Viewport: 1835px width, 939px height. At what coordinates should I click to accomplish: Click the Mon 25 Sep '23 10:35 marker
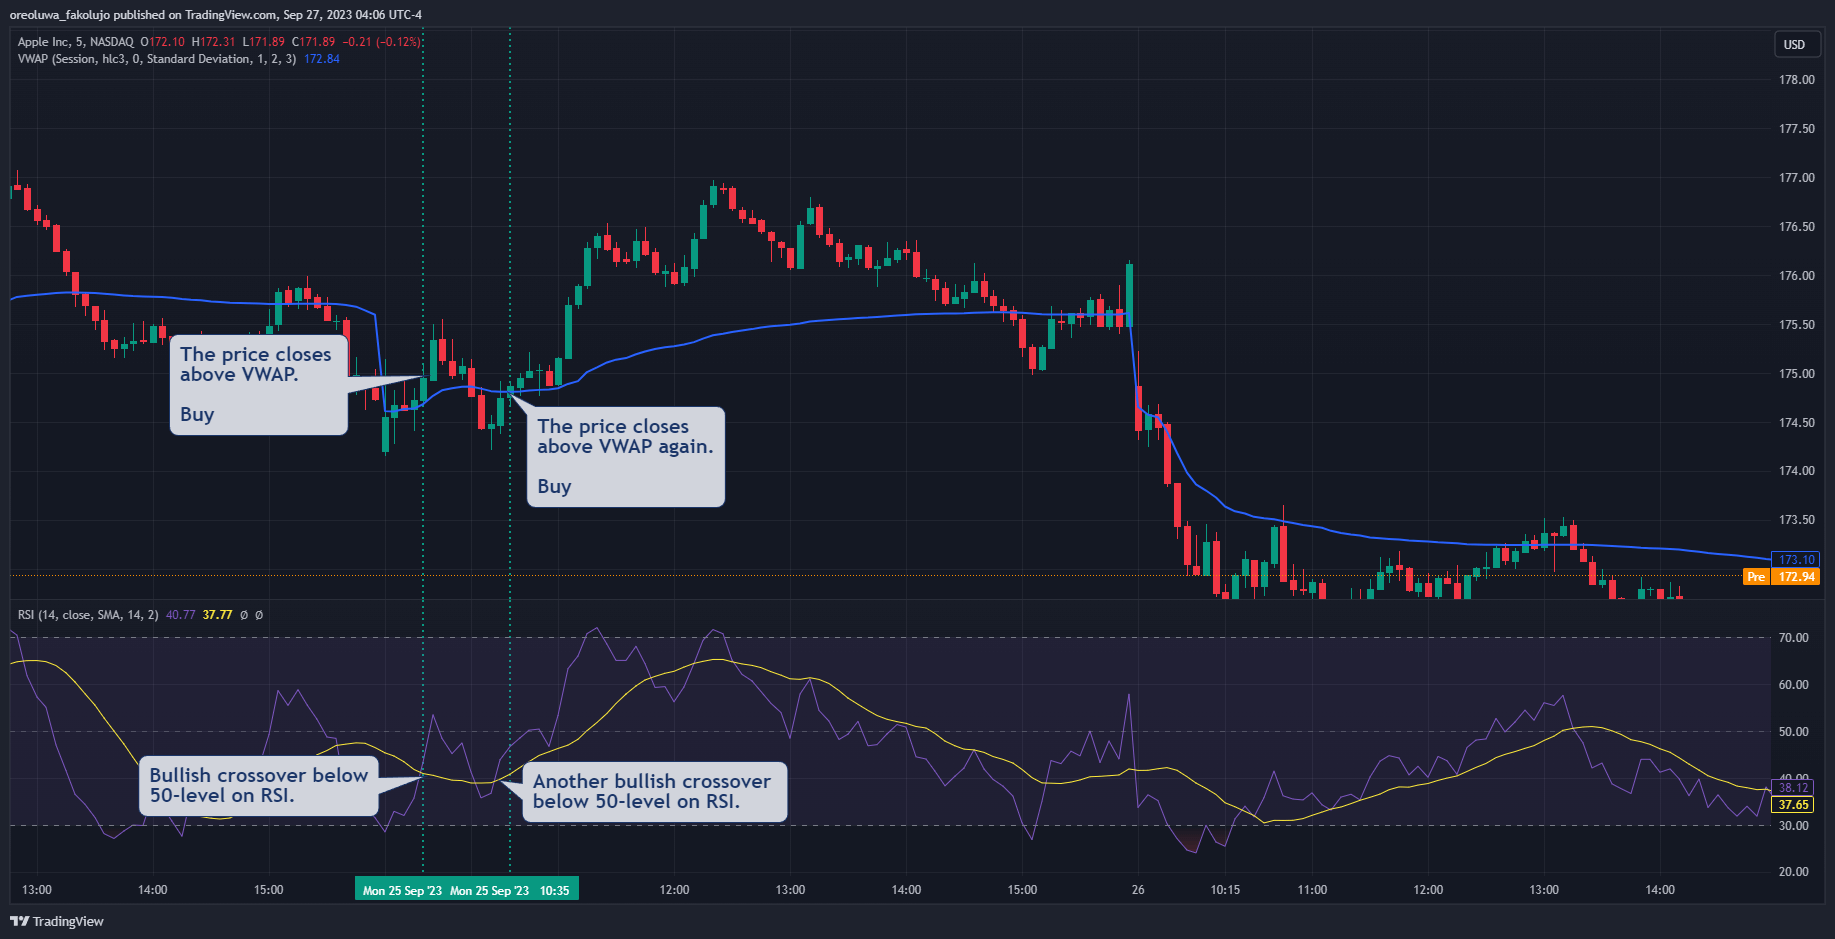click(x=510, y=888)
